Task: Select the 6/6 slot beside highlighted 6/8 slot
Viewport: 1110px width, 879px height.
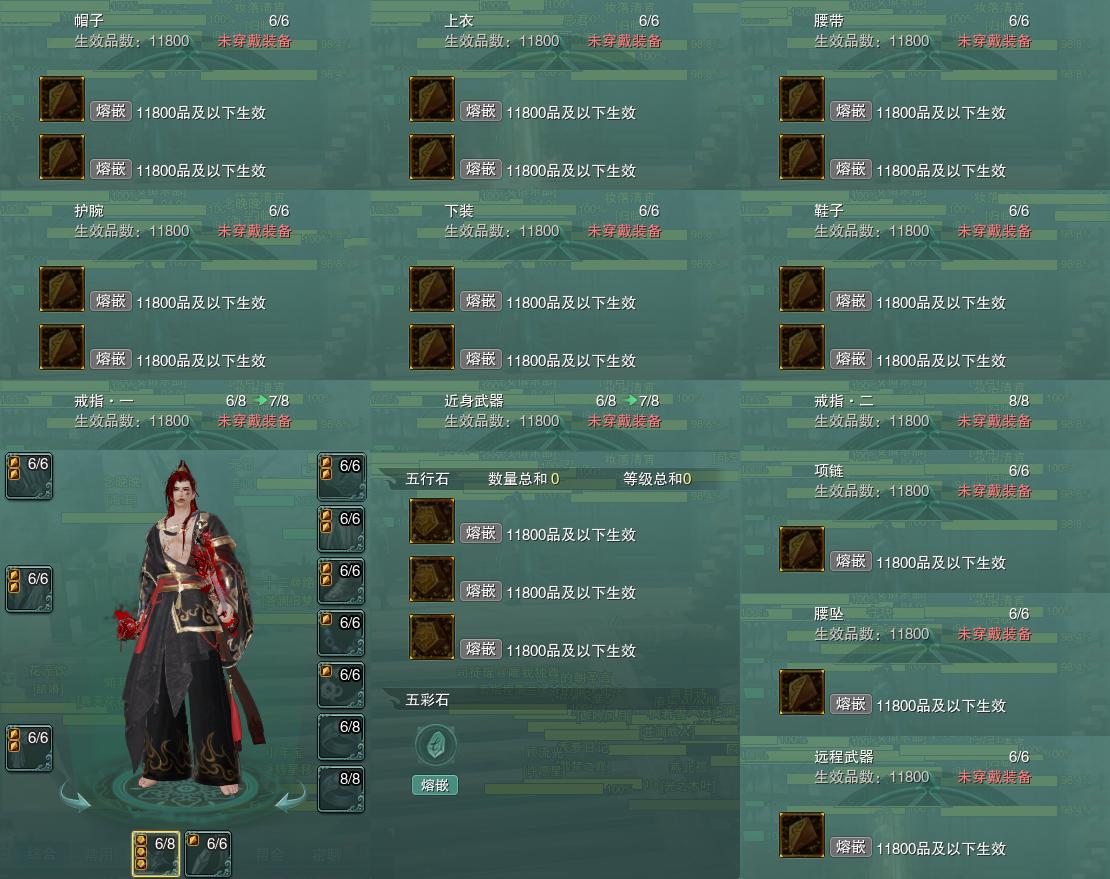Action: pyautogui.click(x=208, y=854)
